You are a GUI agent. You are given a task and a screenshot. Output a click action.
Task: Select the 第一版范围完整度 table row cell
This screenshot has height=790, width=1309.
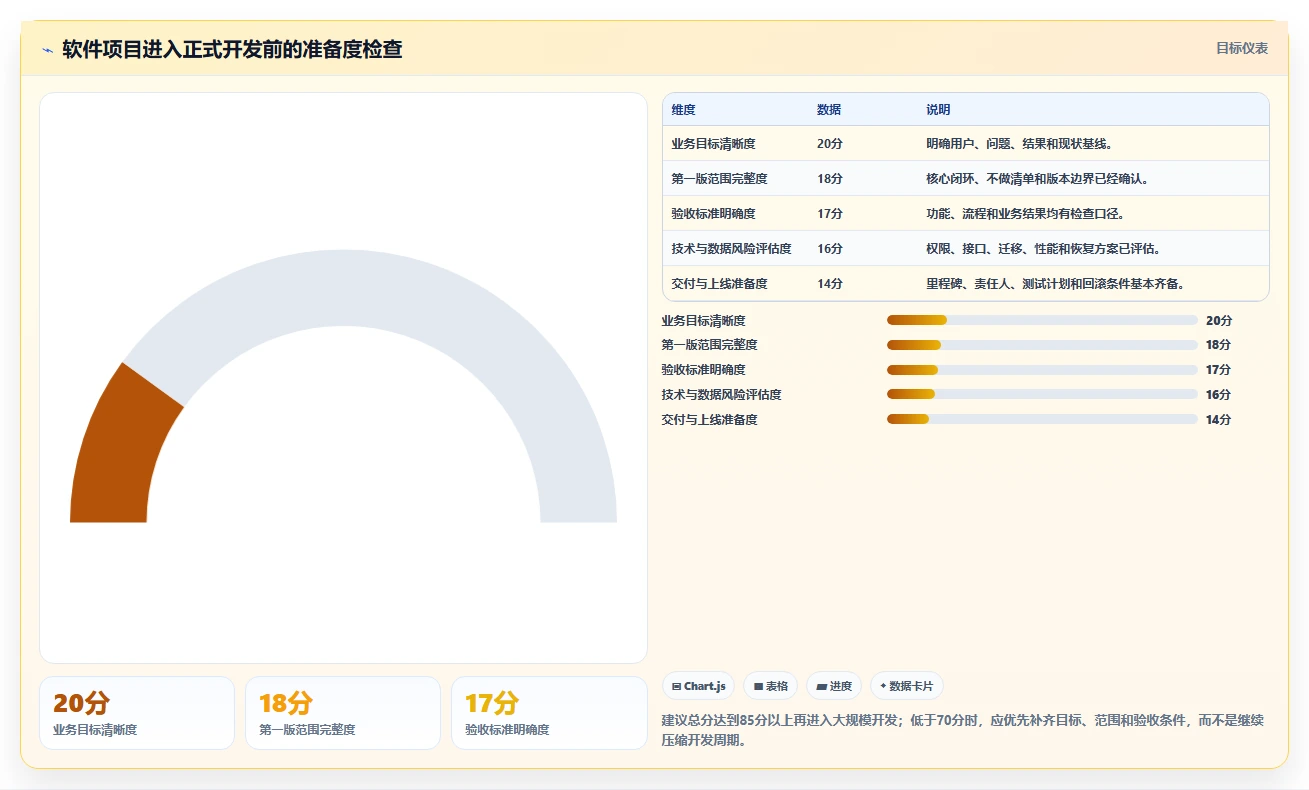719,178
